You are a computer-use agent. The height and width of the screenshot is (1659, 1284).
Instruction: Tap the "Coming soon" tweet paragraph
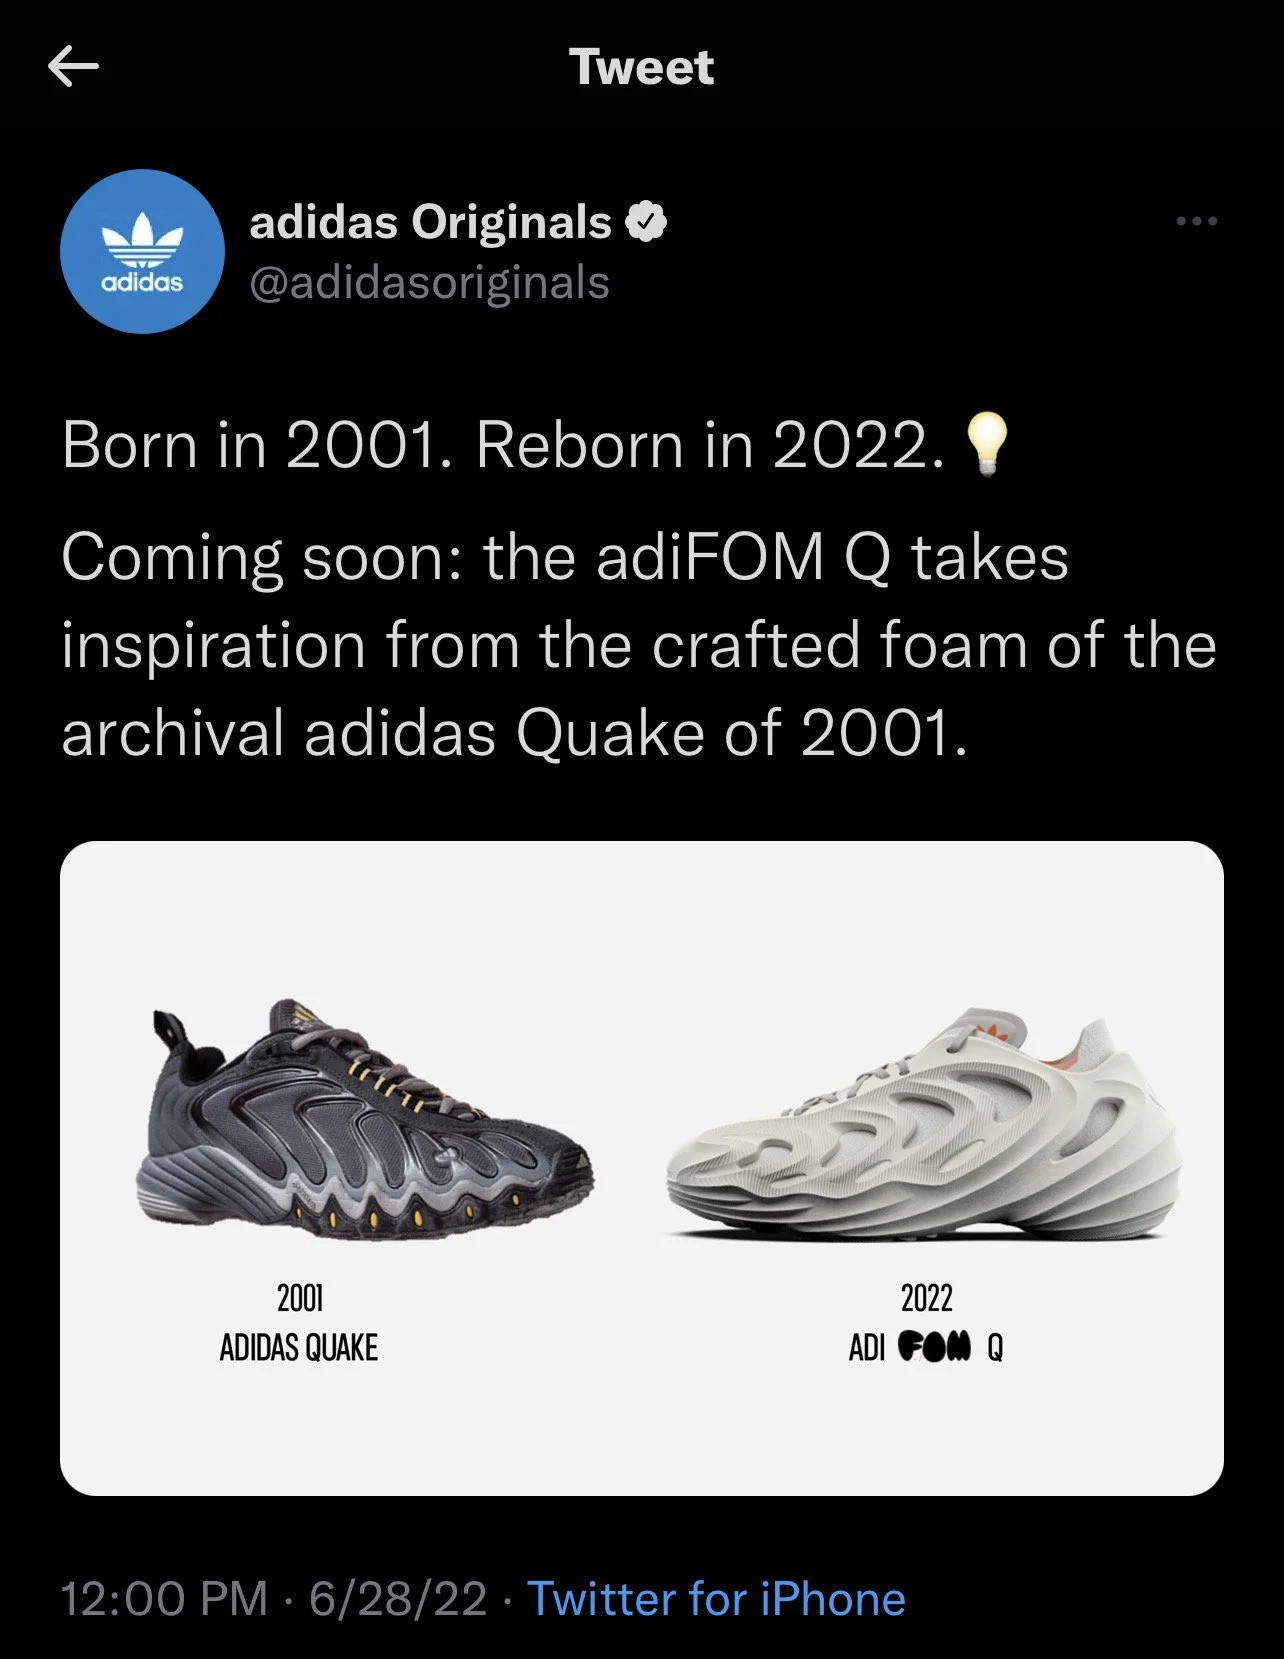tap(638, 645)
